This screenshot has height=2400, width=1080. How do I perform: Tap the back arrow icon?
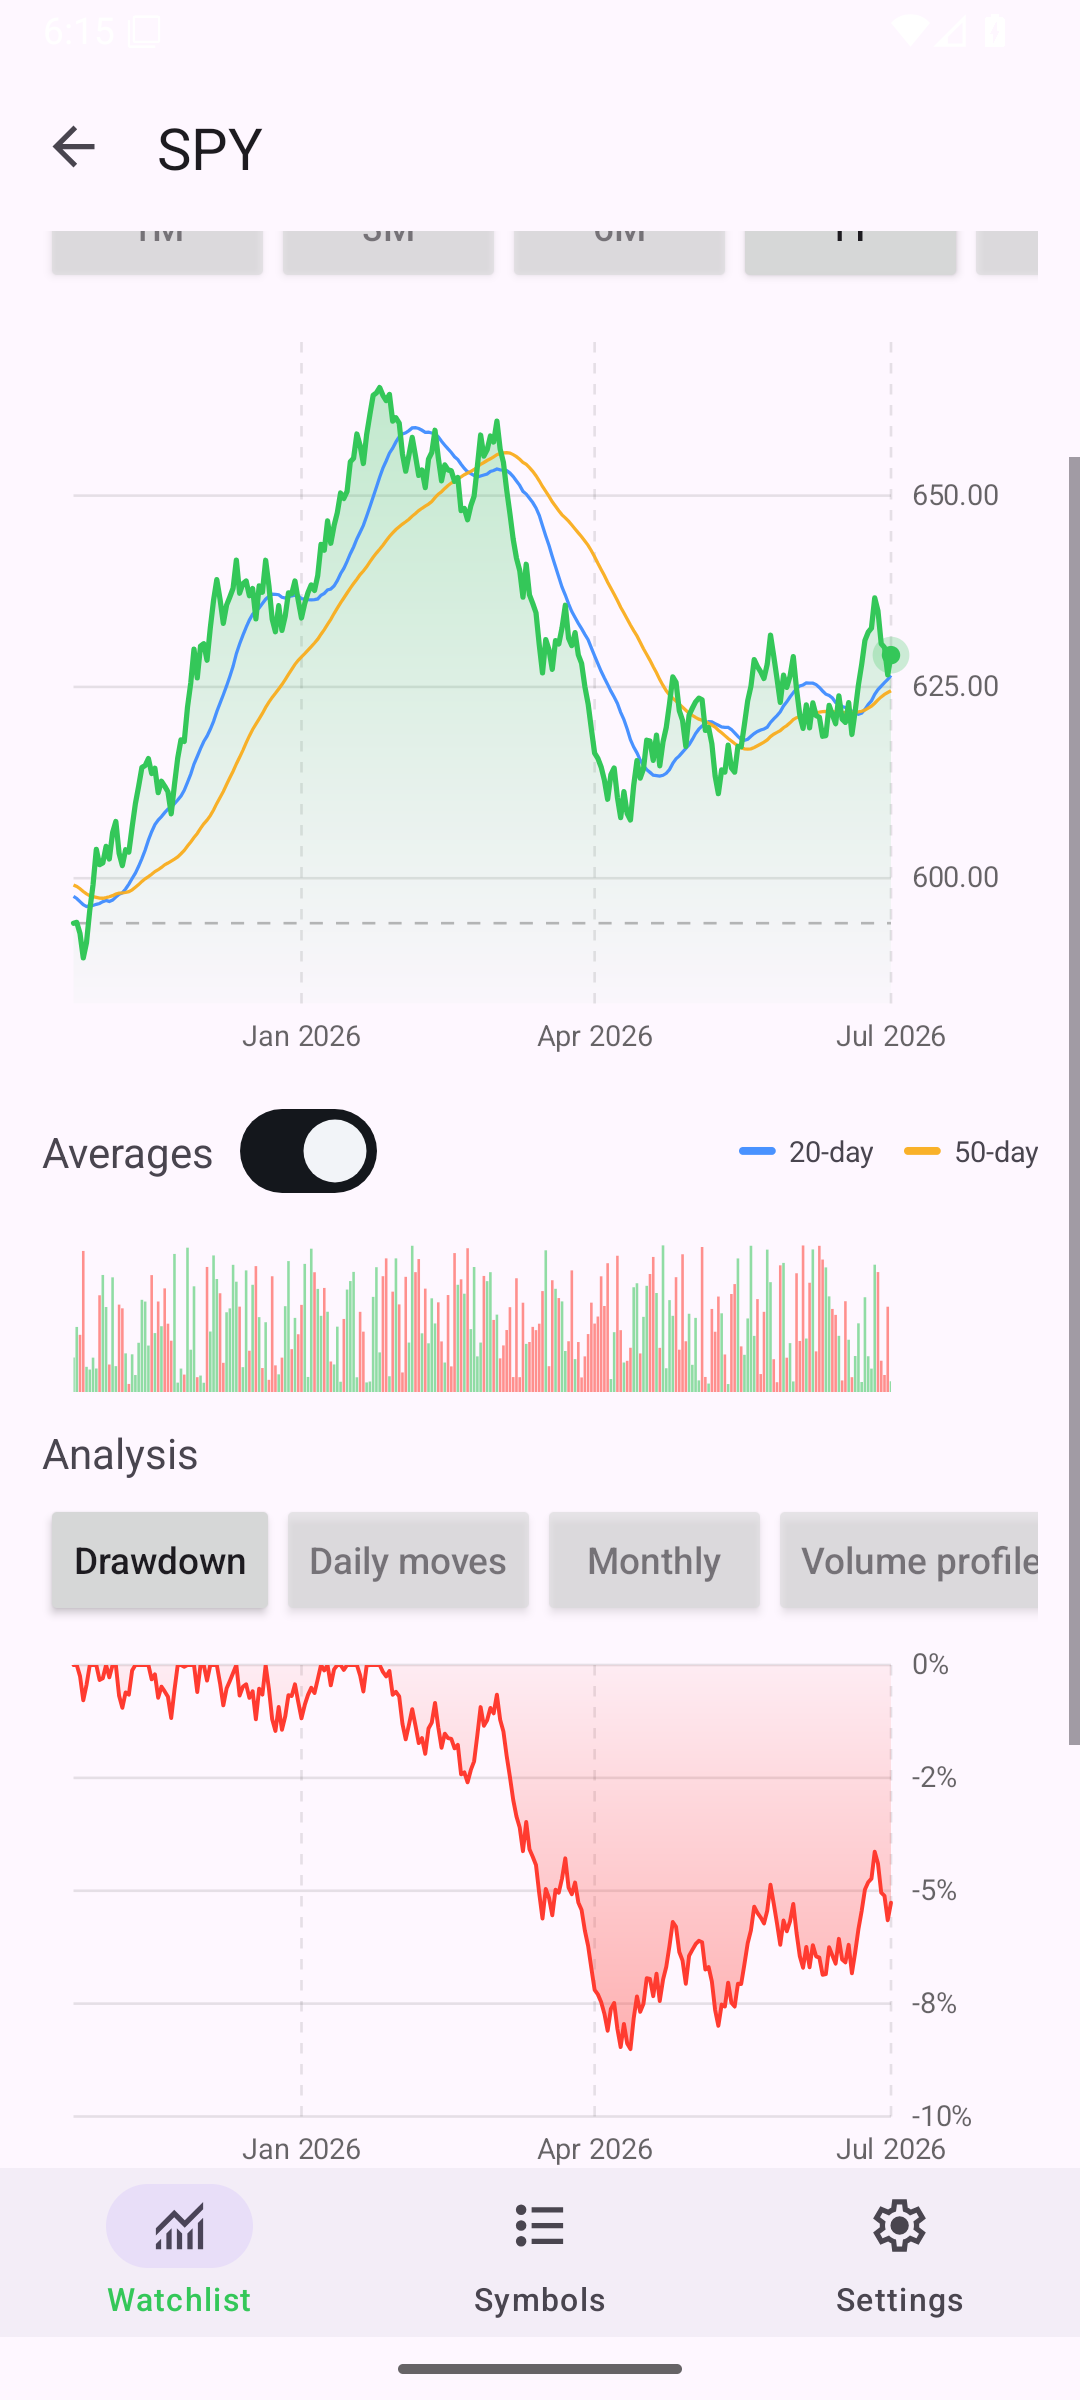[x=73, y=147]
